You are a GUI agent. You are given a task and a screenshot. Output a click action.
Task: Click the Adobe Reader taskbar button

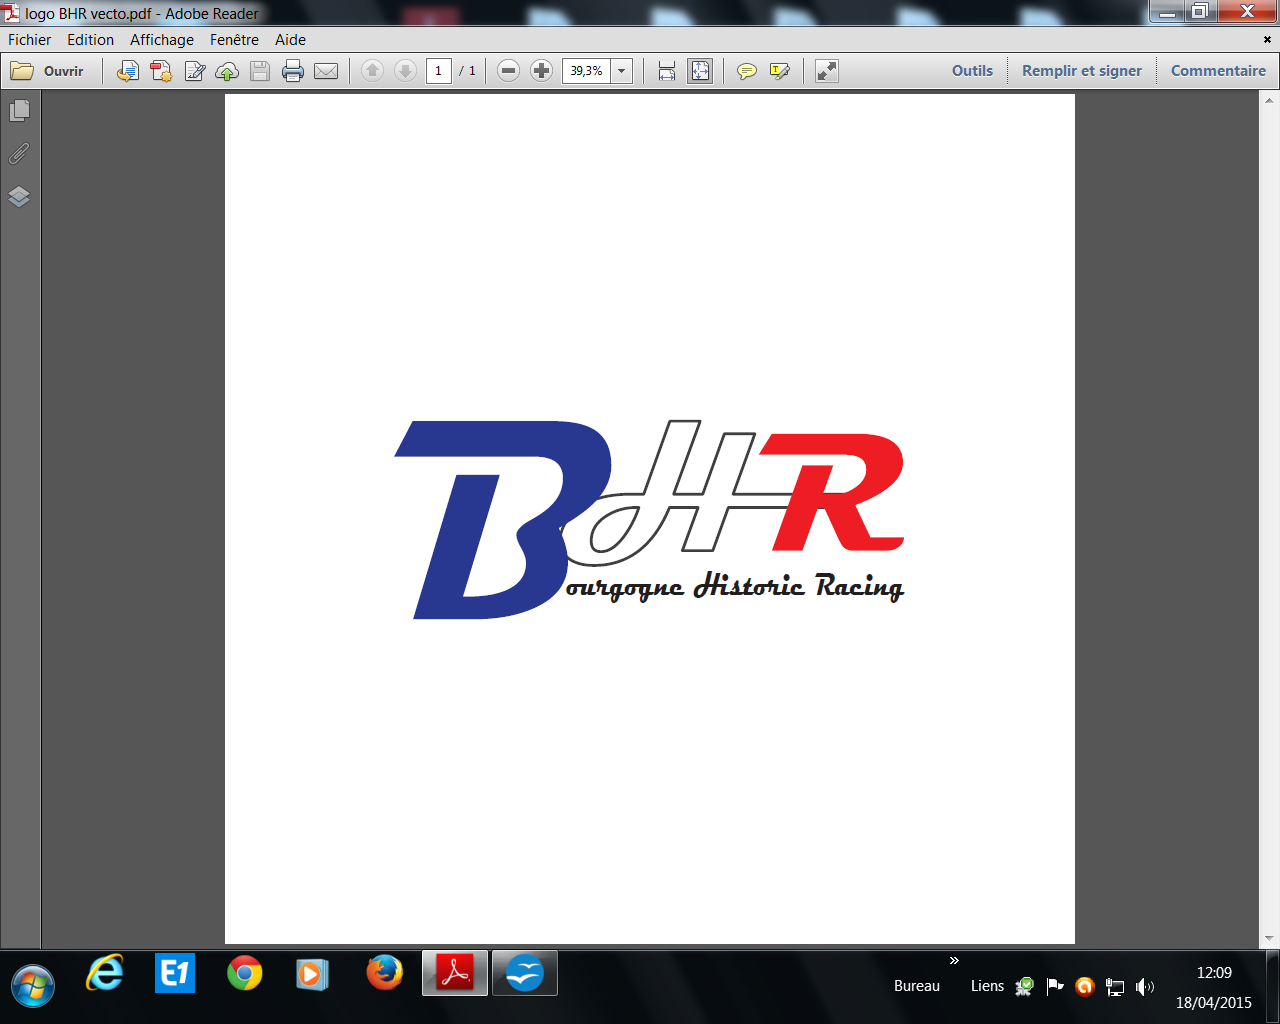click(x=455, y=973)
